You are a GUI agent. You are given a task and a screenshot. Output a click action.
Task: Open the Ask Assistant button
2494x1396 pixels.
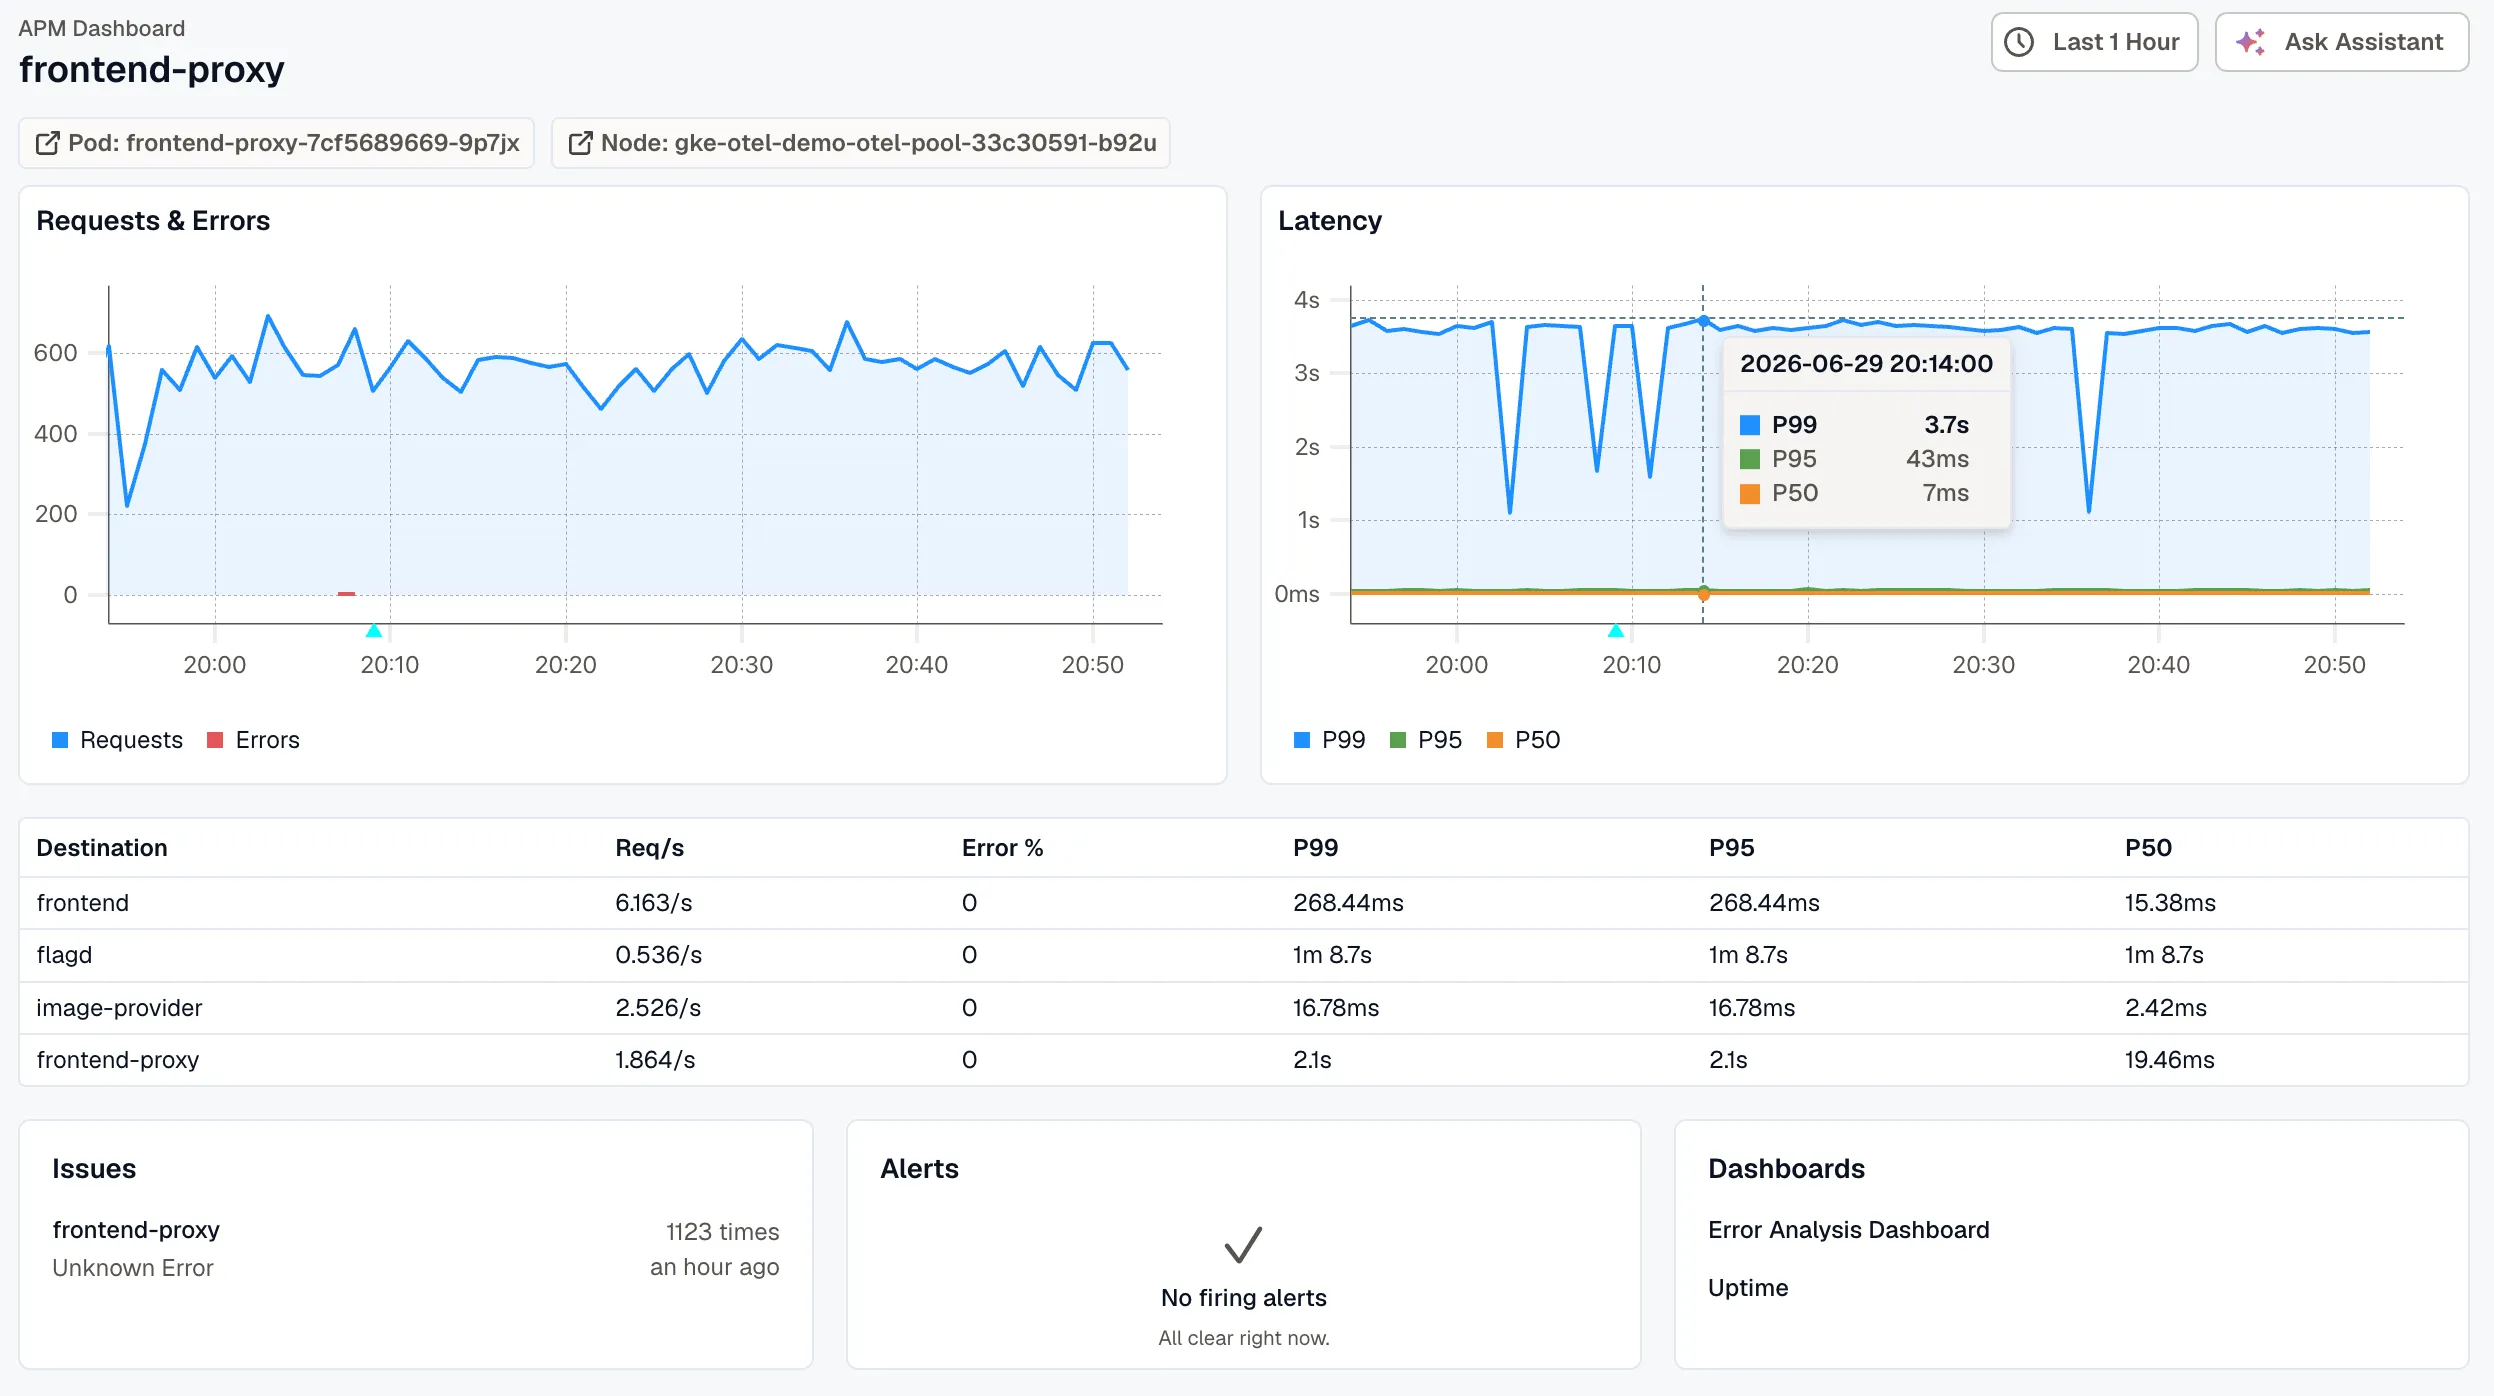2341,42
